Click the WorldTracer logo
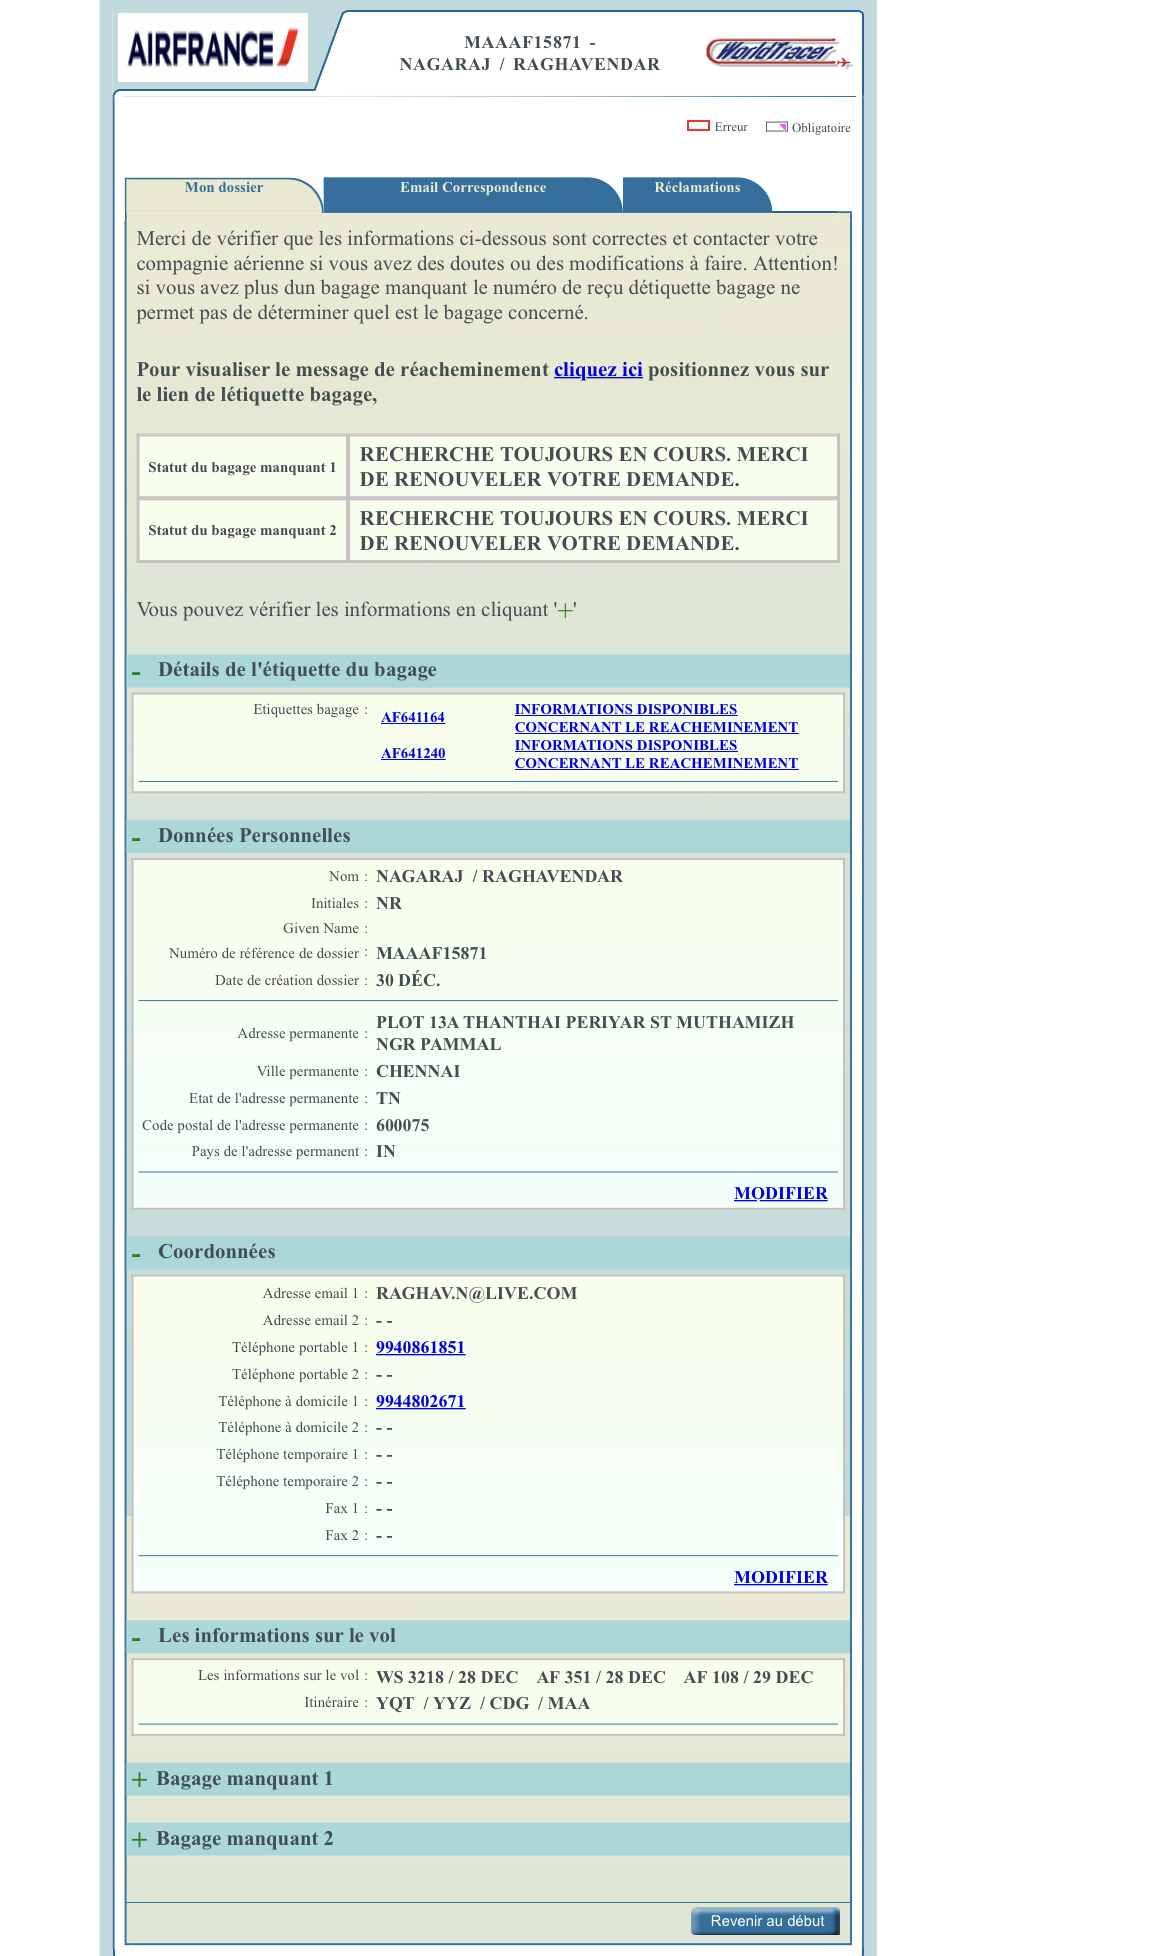This screenshot has width=1170, height=1956. [779, 52]
